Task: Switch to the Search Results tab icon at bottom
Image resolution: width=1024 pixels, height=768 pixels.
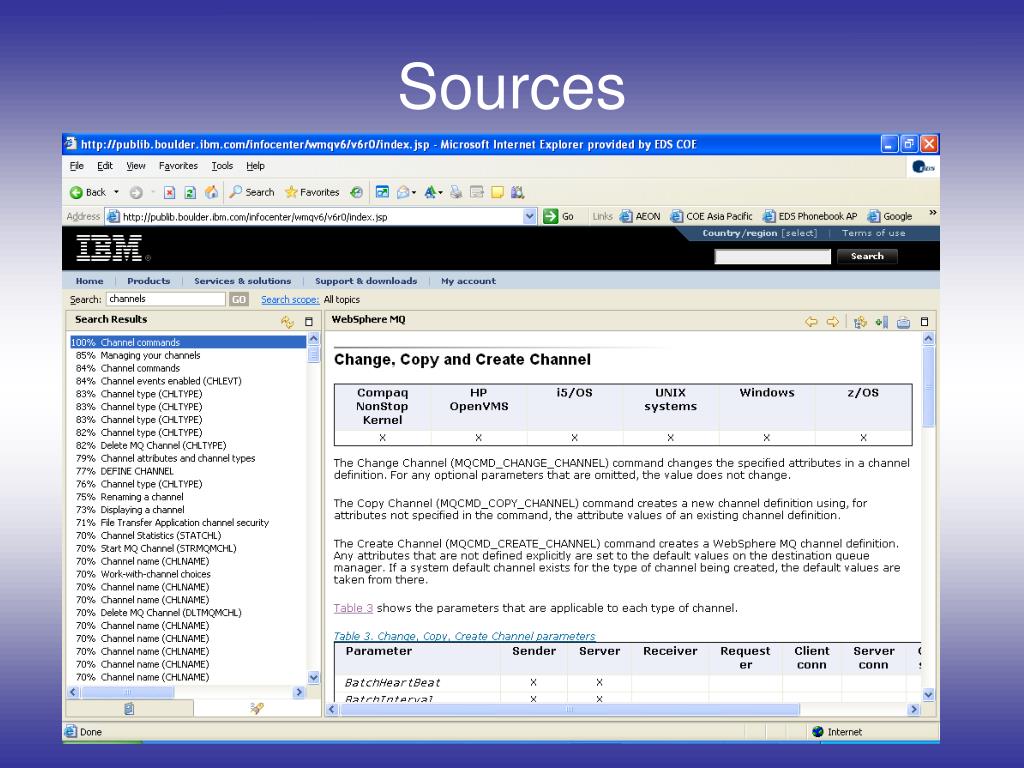Action: [x=257, y=709]
